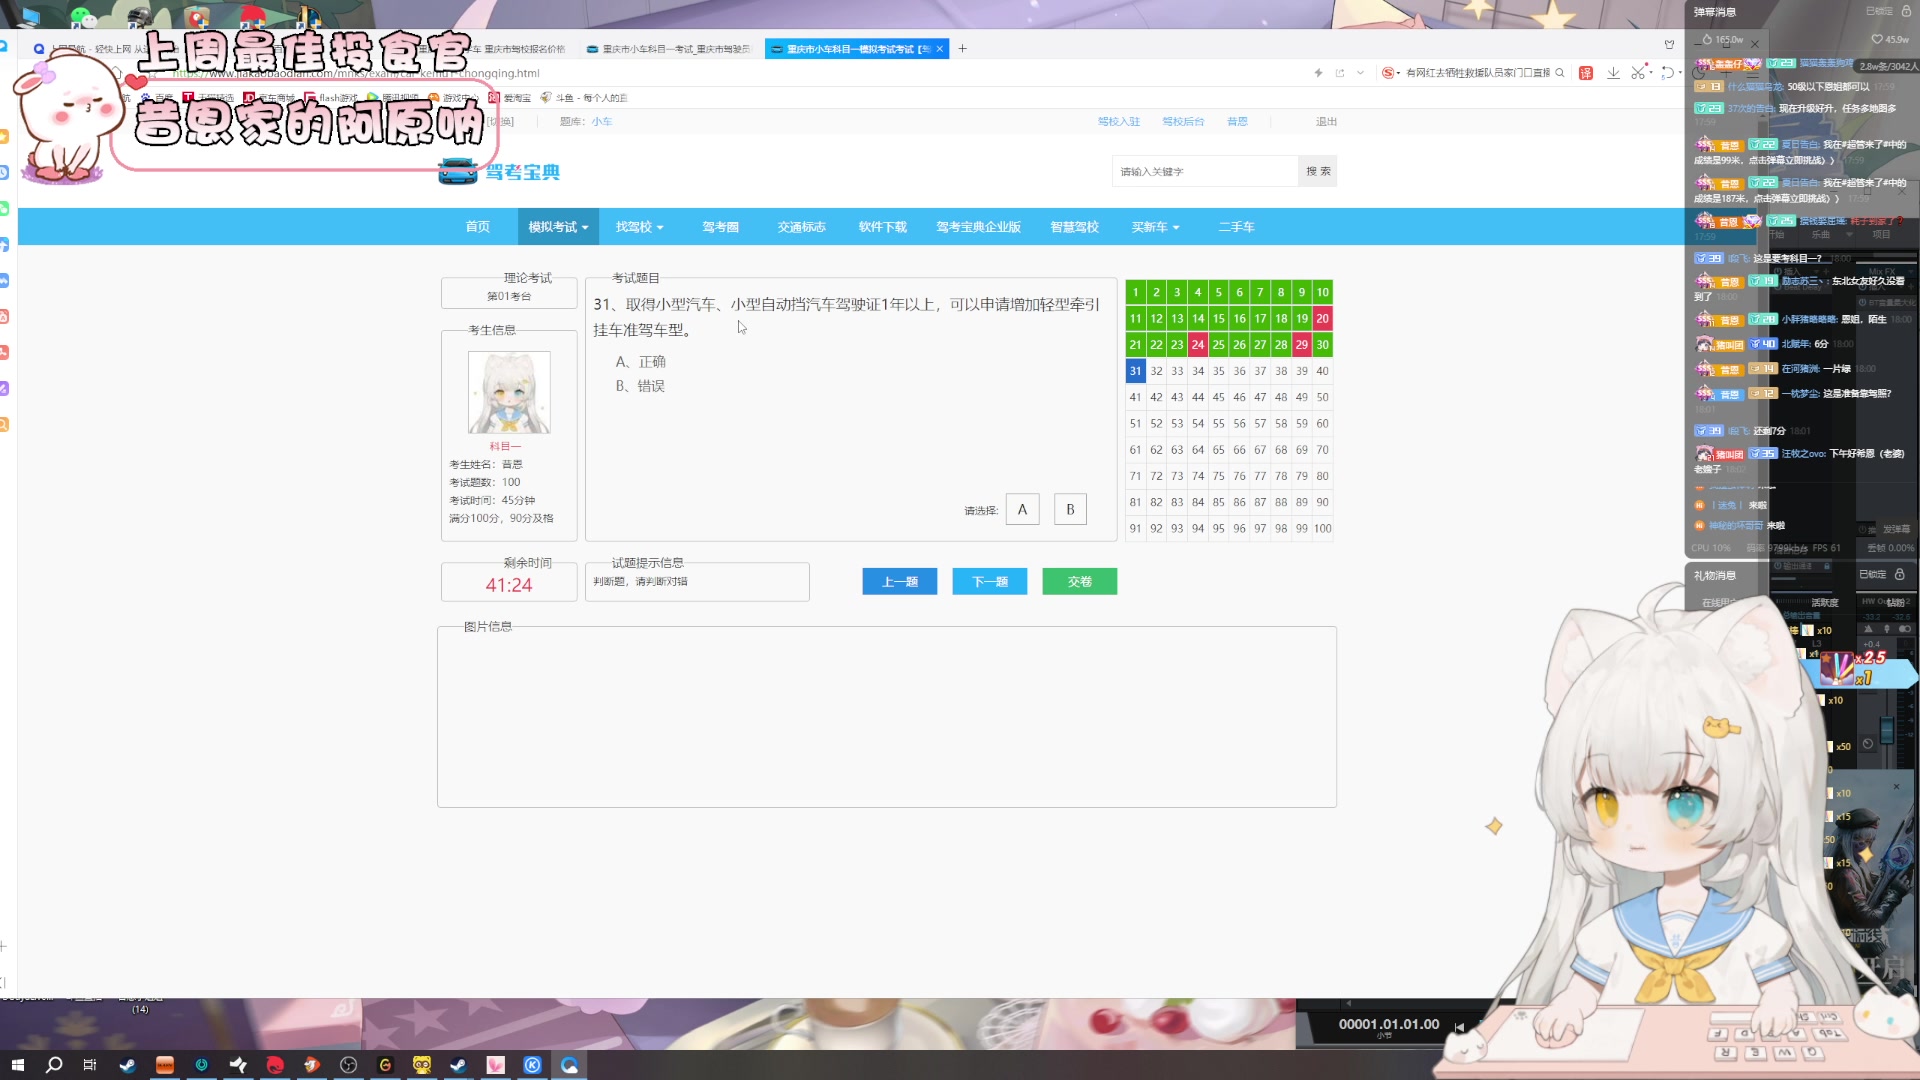Expand the 买新车 dropdown menu

pos(1155,227)
